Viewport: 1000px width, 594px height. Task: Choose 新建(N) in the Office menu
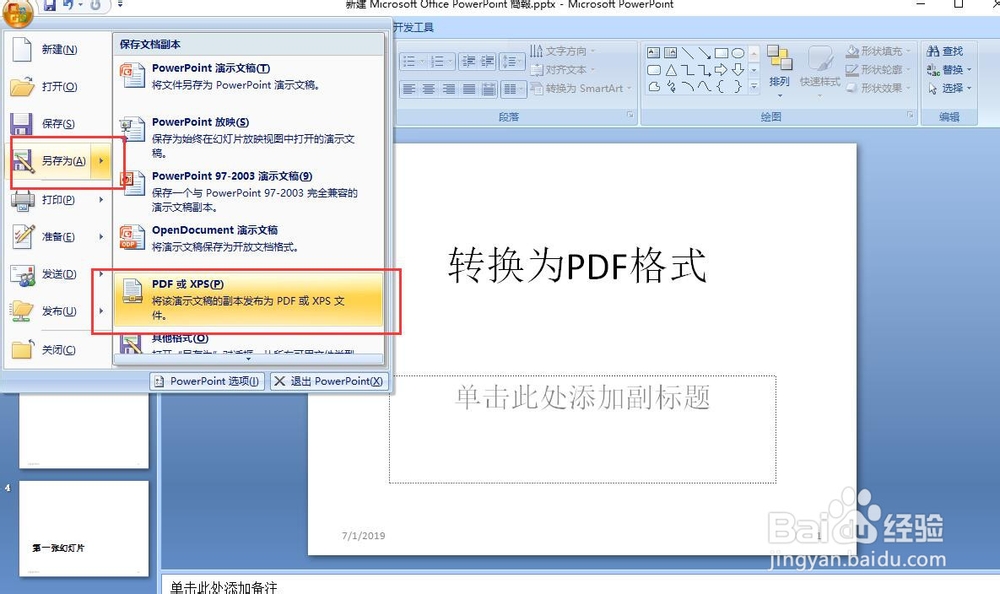[x=59, y=49]
